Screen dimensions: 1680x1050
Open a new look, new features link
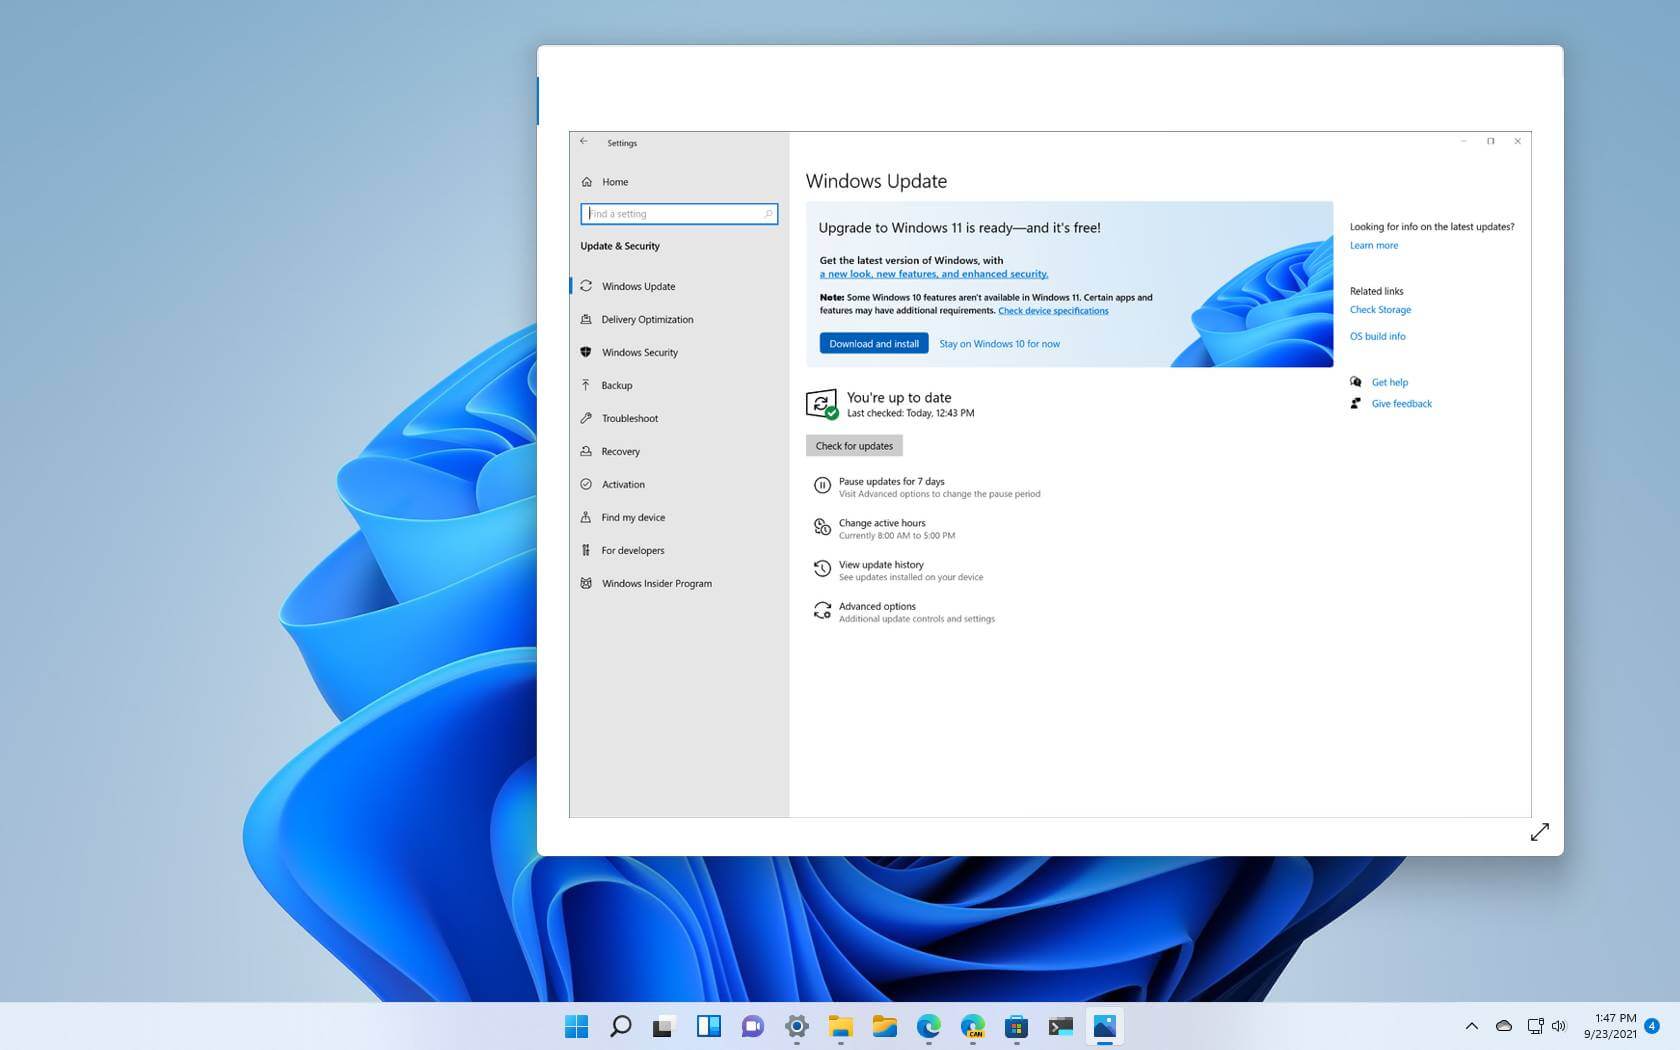click(x=934, y=274)
